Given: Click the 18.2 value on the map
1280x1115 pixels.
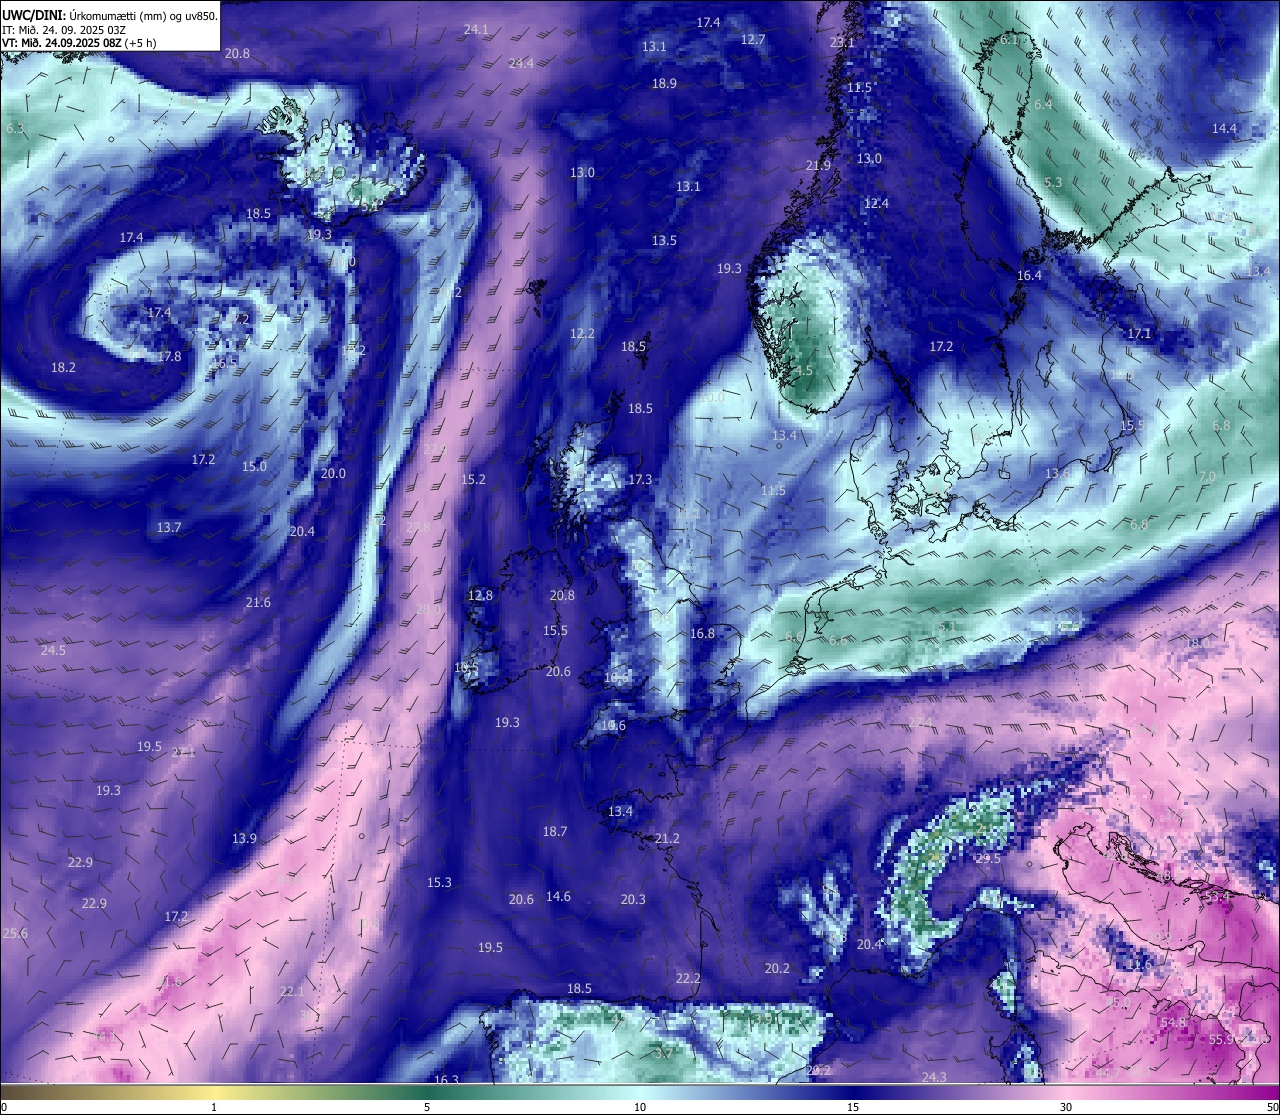Looking at the screenshot, I should (x=63, y=368).
